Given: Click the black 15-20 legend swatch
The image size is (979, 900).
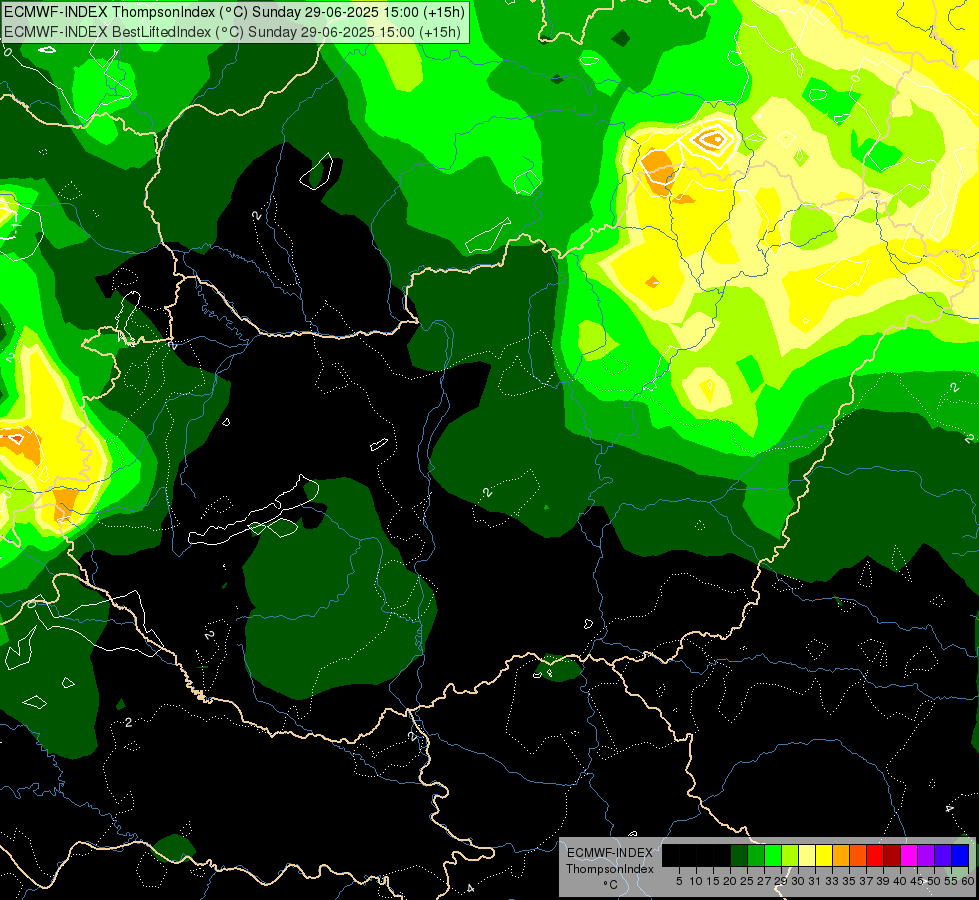Looking at the screenshot, I should pyautogui.click(x=722, y=855).
